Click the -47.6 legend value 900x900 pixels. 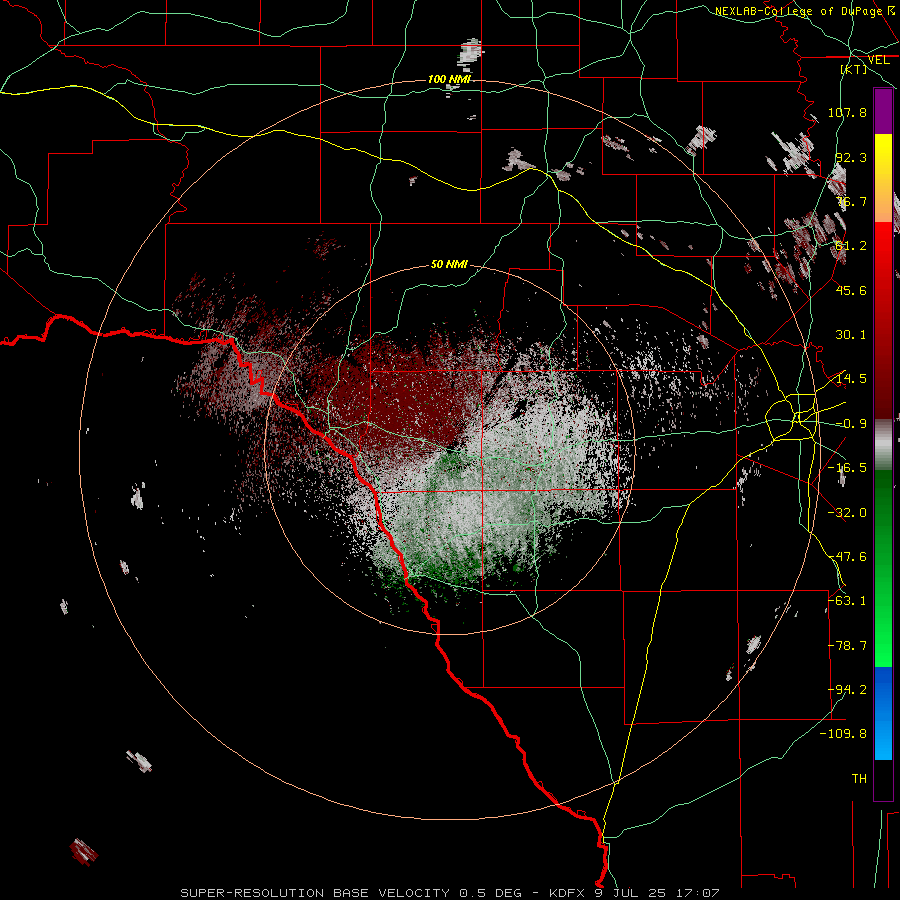847,557
